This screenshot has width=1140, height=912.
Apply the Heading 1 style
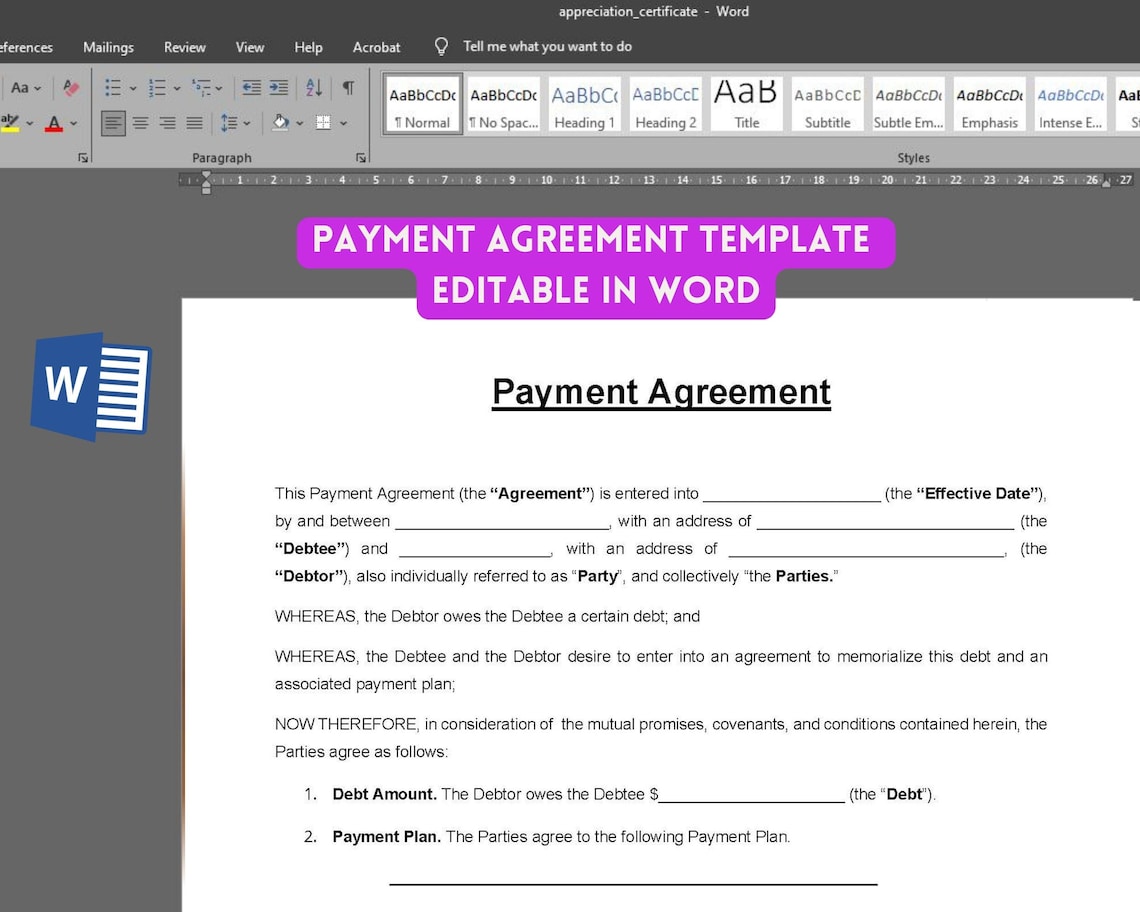click(584, 102)
